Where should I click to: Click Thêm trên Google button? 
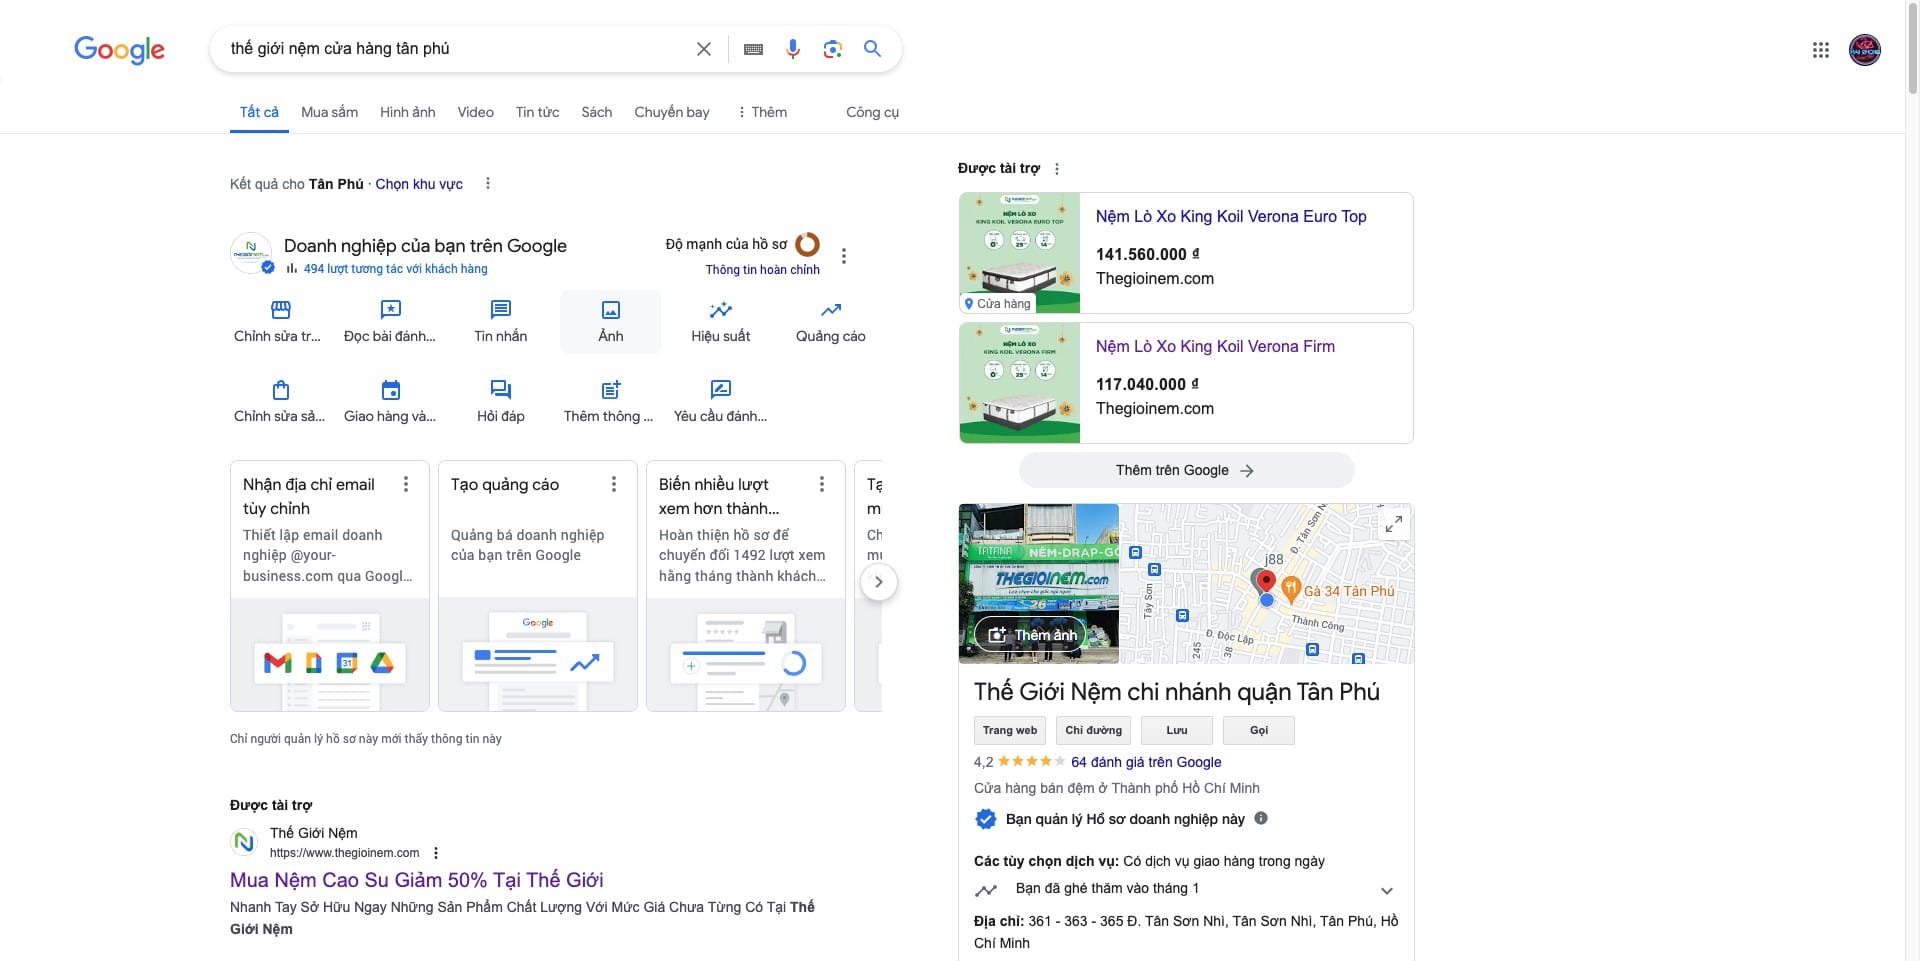(1186, 470)
